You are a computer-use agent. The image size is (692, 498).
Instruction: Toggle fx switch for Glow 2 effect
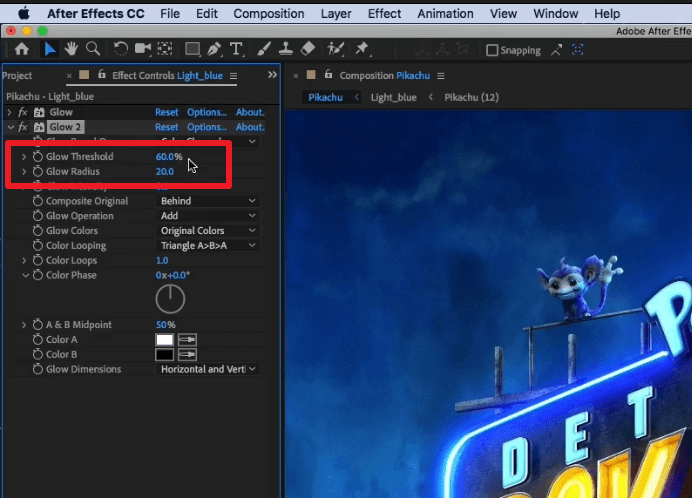pos(23,127)
